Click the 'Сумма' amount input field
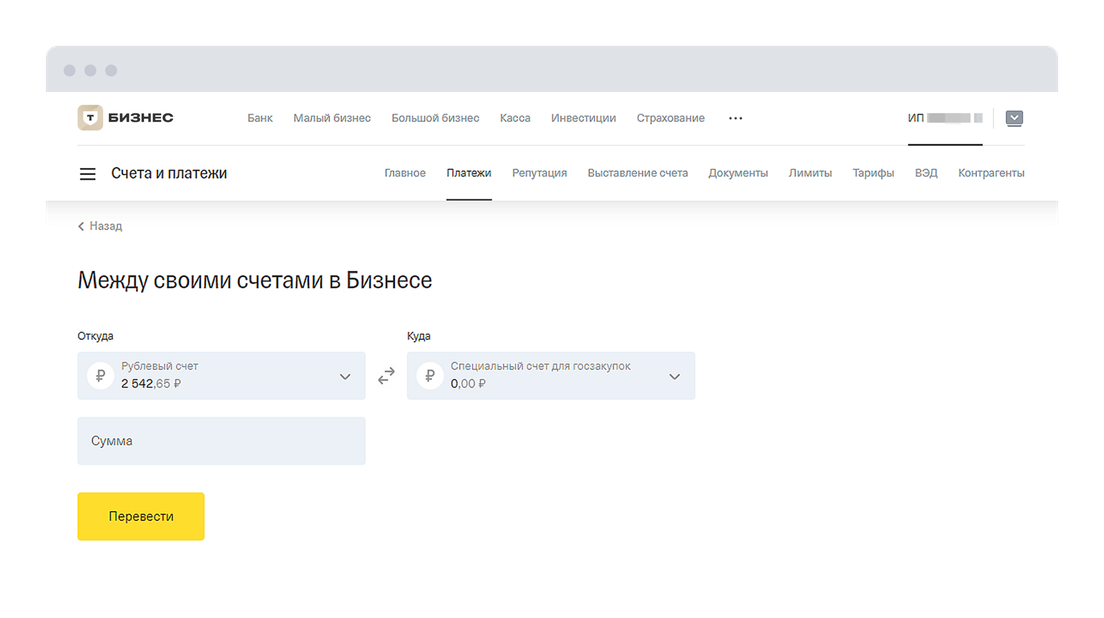Screen dimensions: 1104x618 tap(221, 441)
